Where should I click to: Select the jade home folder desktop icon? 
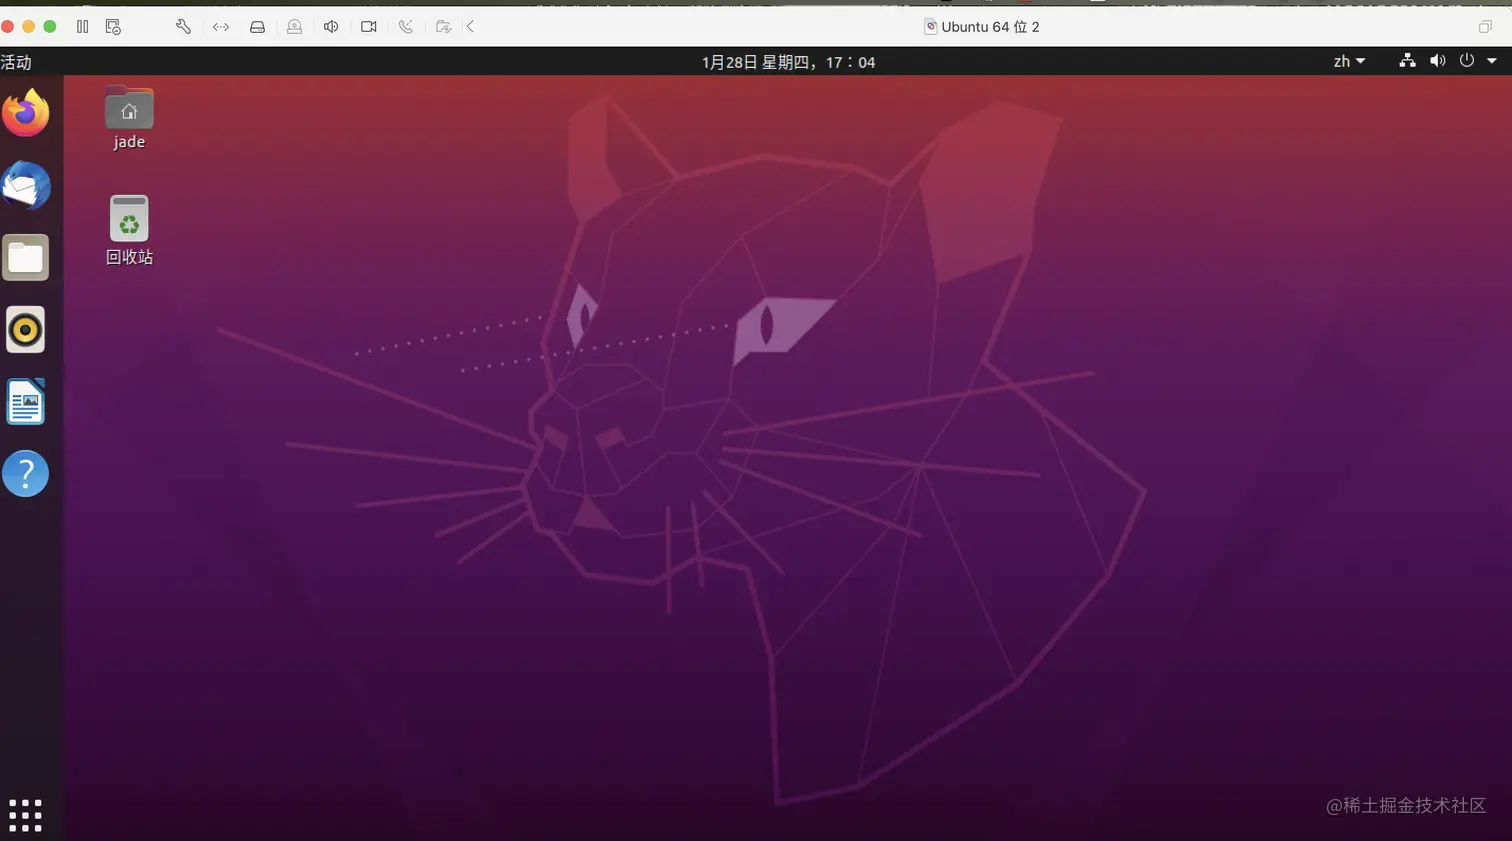(129, 108)
